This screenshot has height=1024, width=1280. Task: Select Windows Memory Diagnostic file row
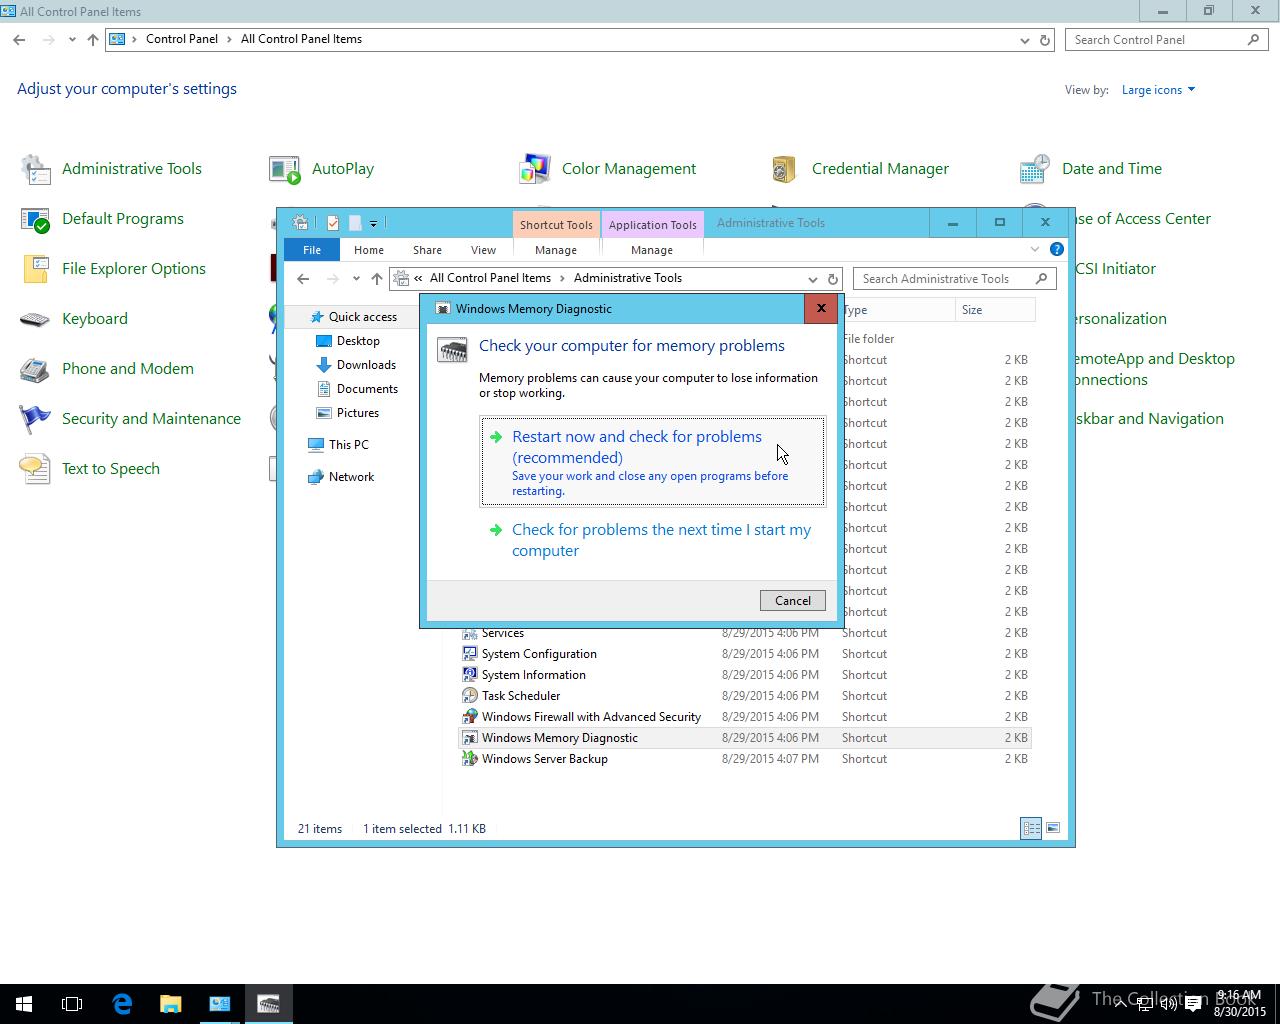[744, 738]
